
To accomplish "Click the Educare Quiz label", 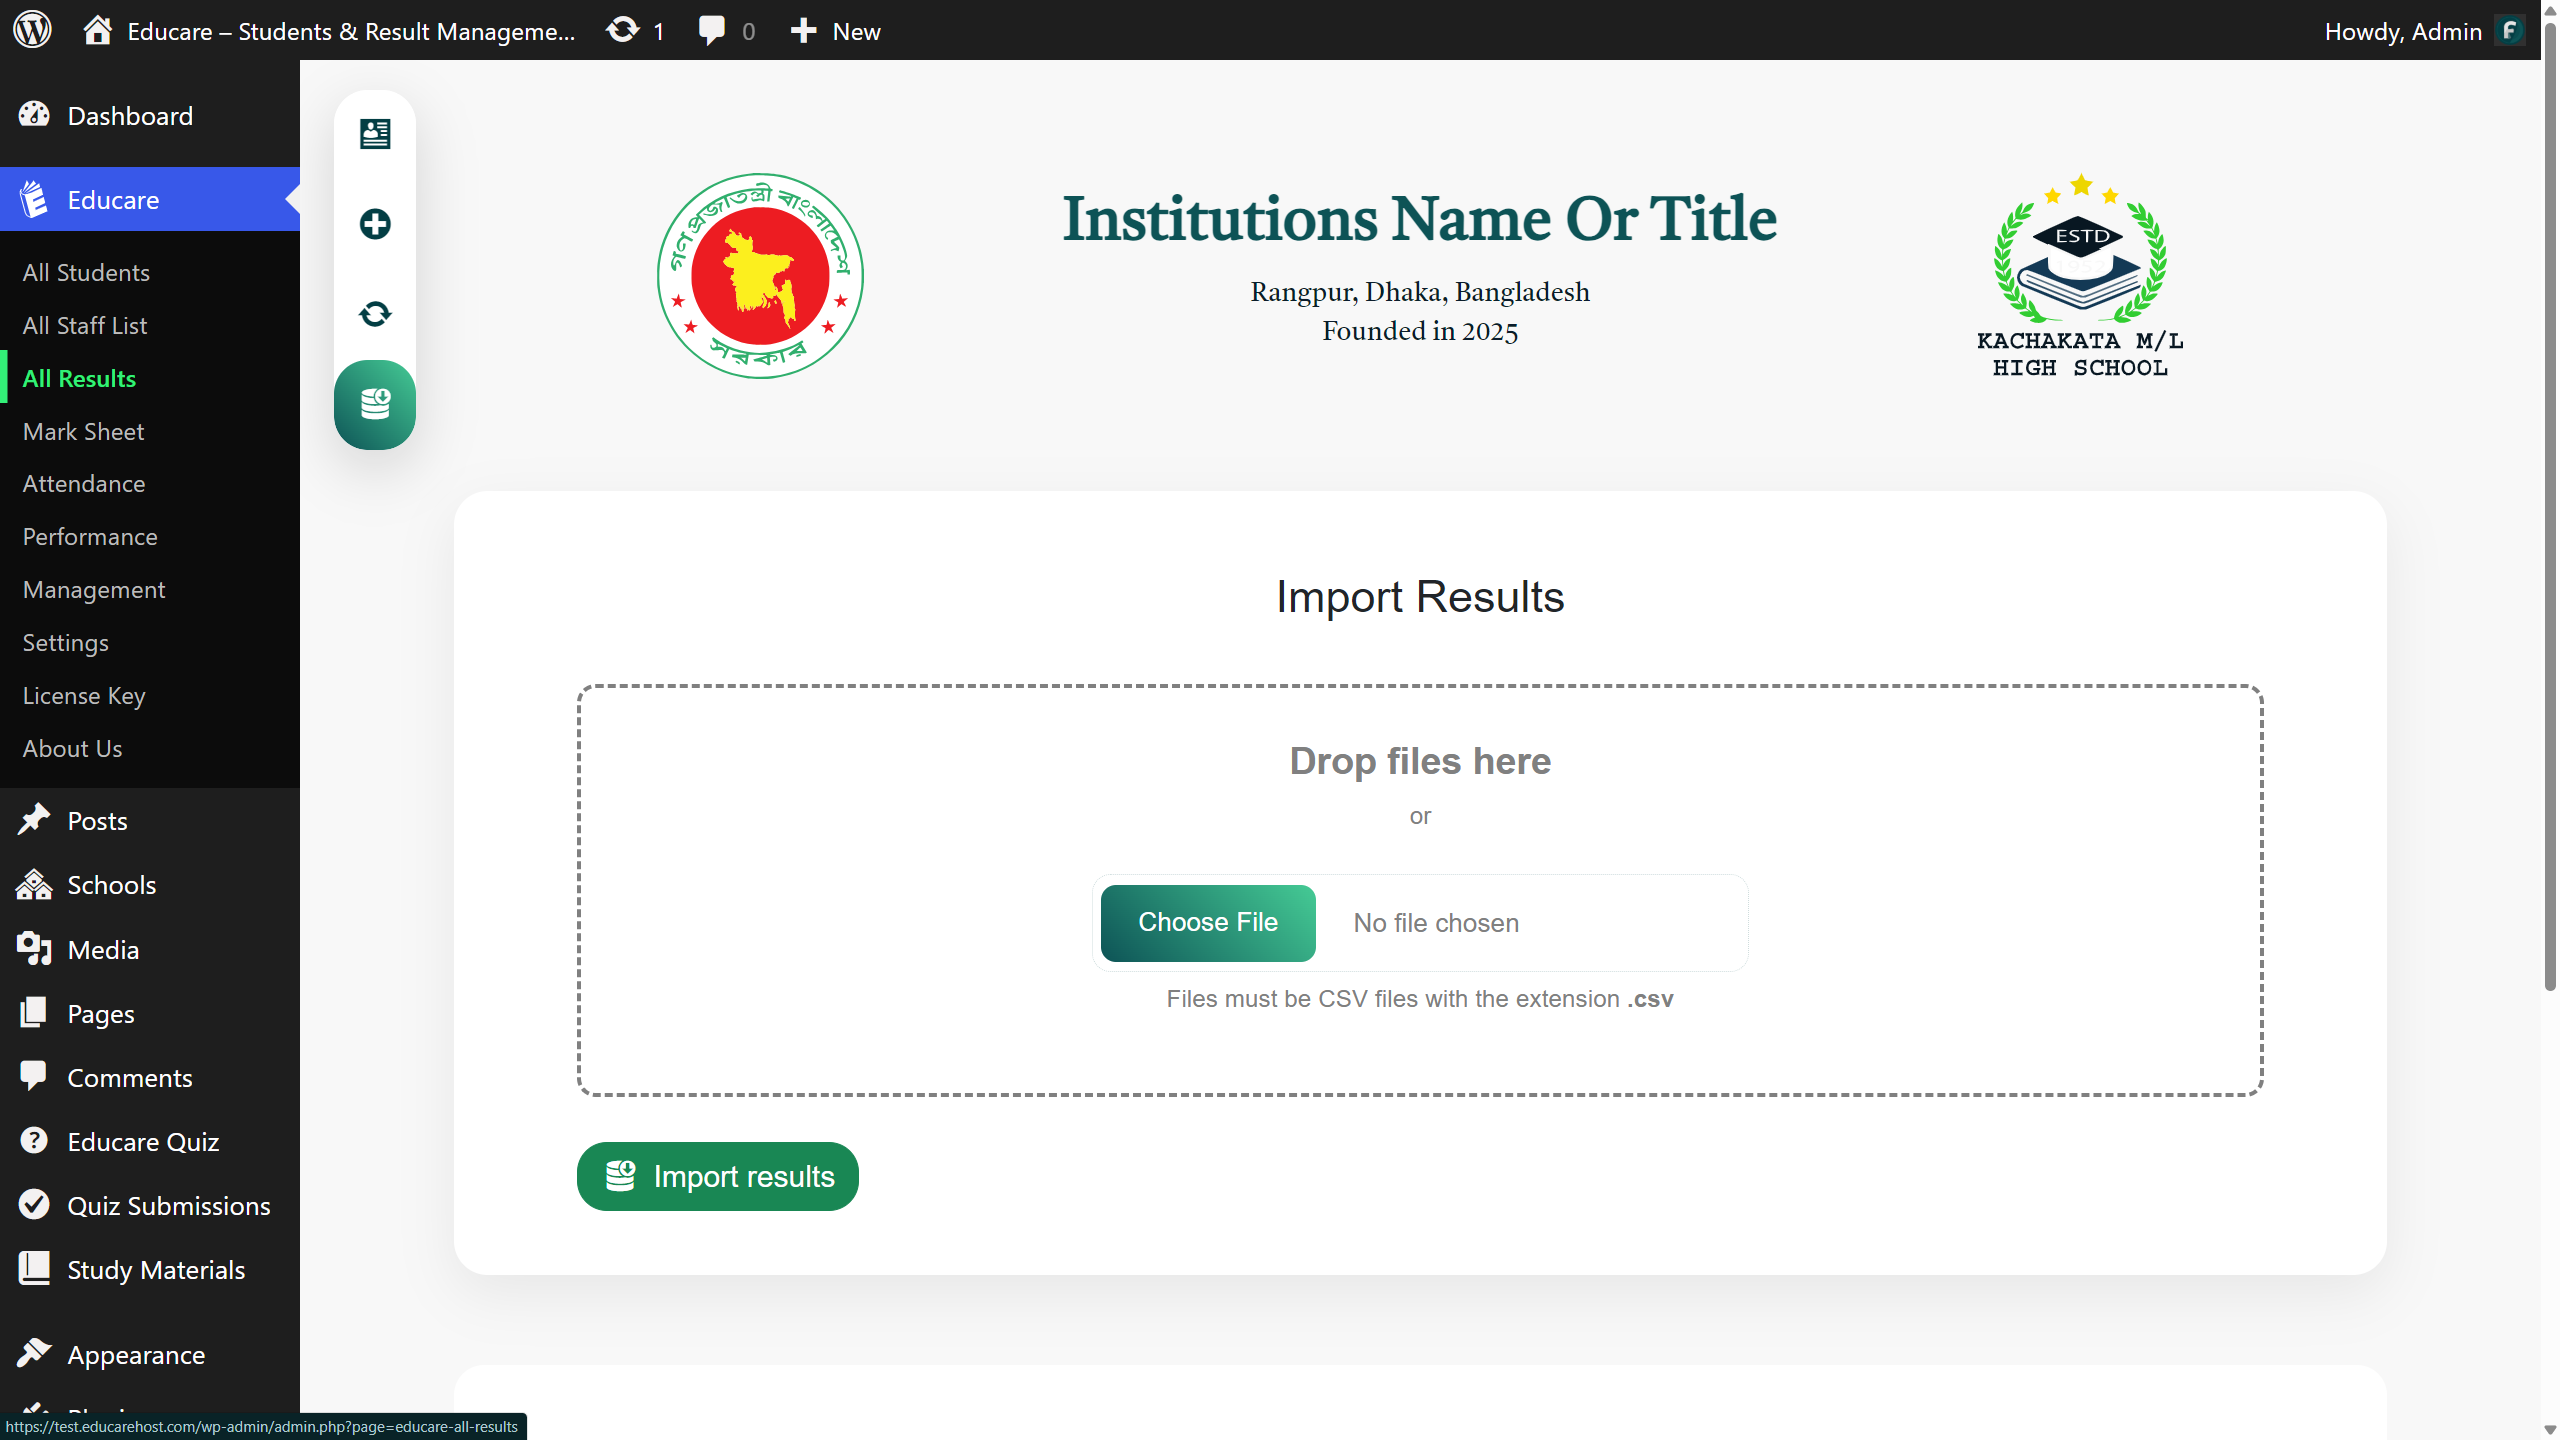I will tap(143, 1141).
